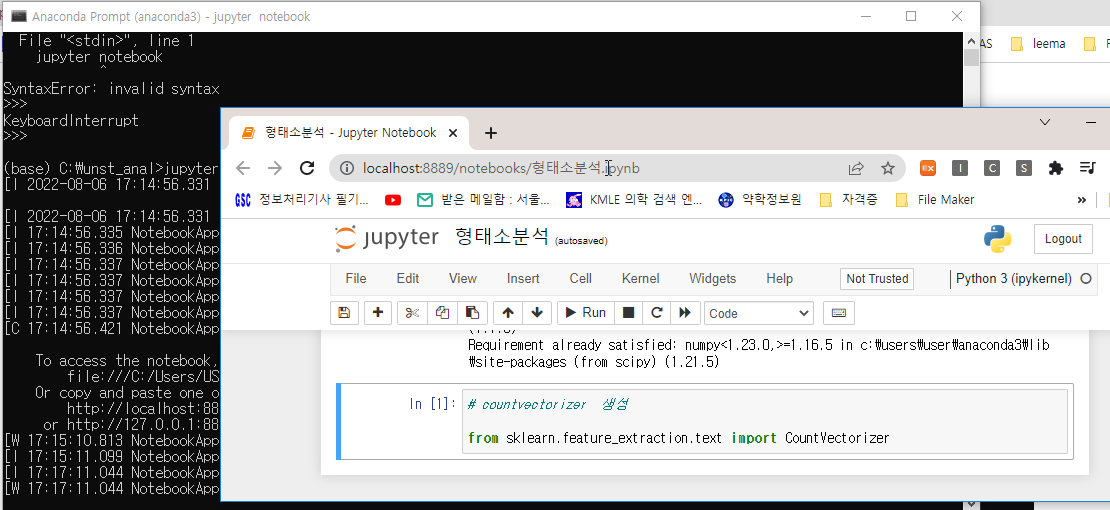Open the 자격증 bookmark folder
This screenshot has height=510, width=1110.
848,200
